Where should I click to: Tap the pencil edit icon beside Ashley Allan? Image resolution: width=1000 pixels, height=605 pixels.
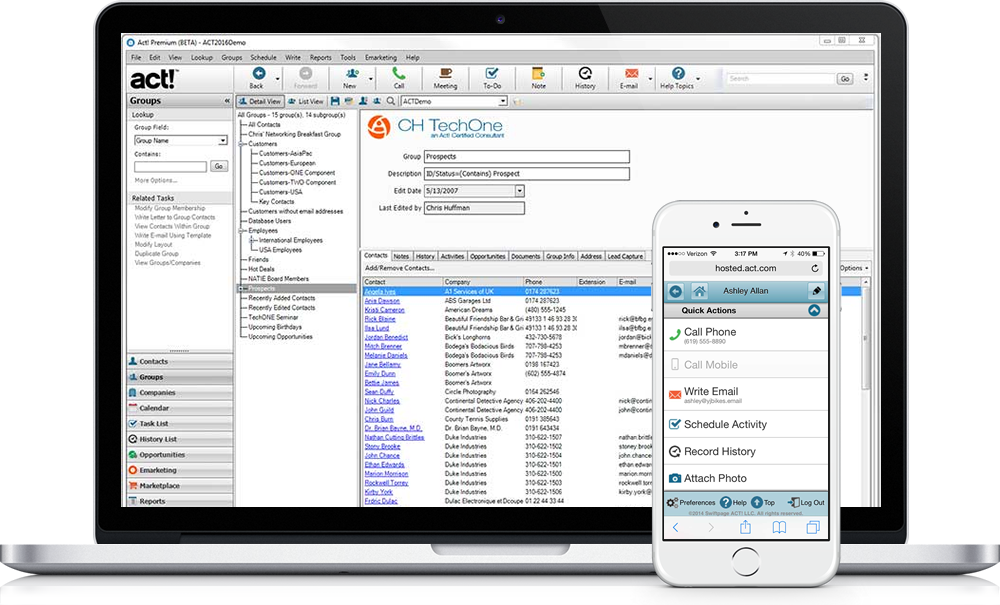816,291
